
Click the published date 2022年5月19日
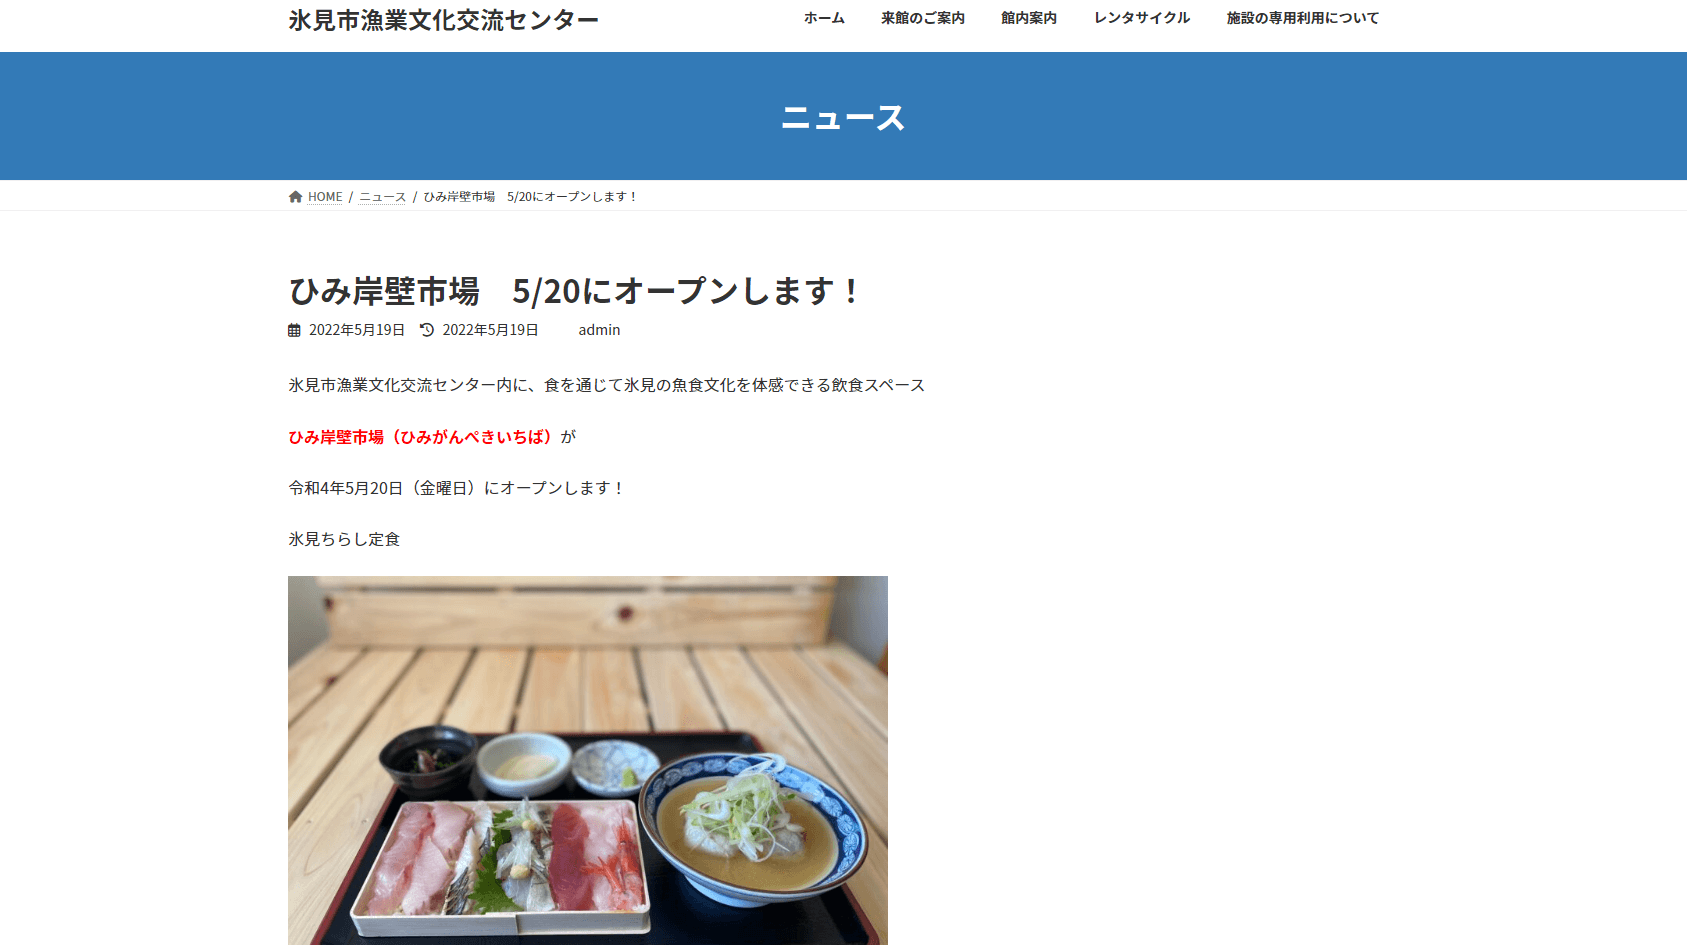coord(357,330)
